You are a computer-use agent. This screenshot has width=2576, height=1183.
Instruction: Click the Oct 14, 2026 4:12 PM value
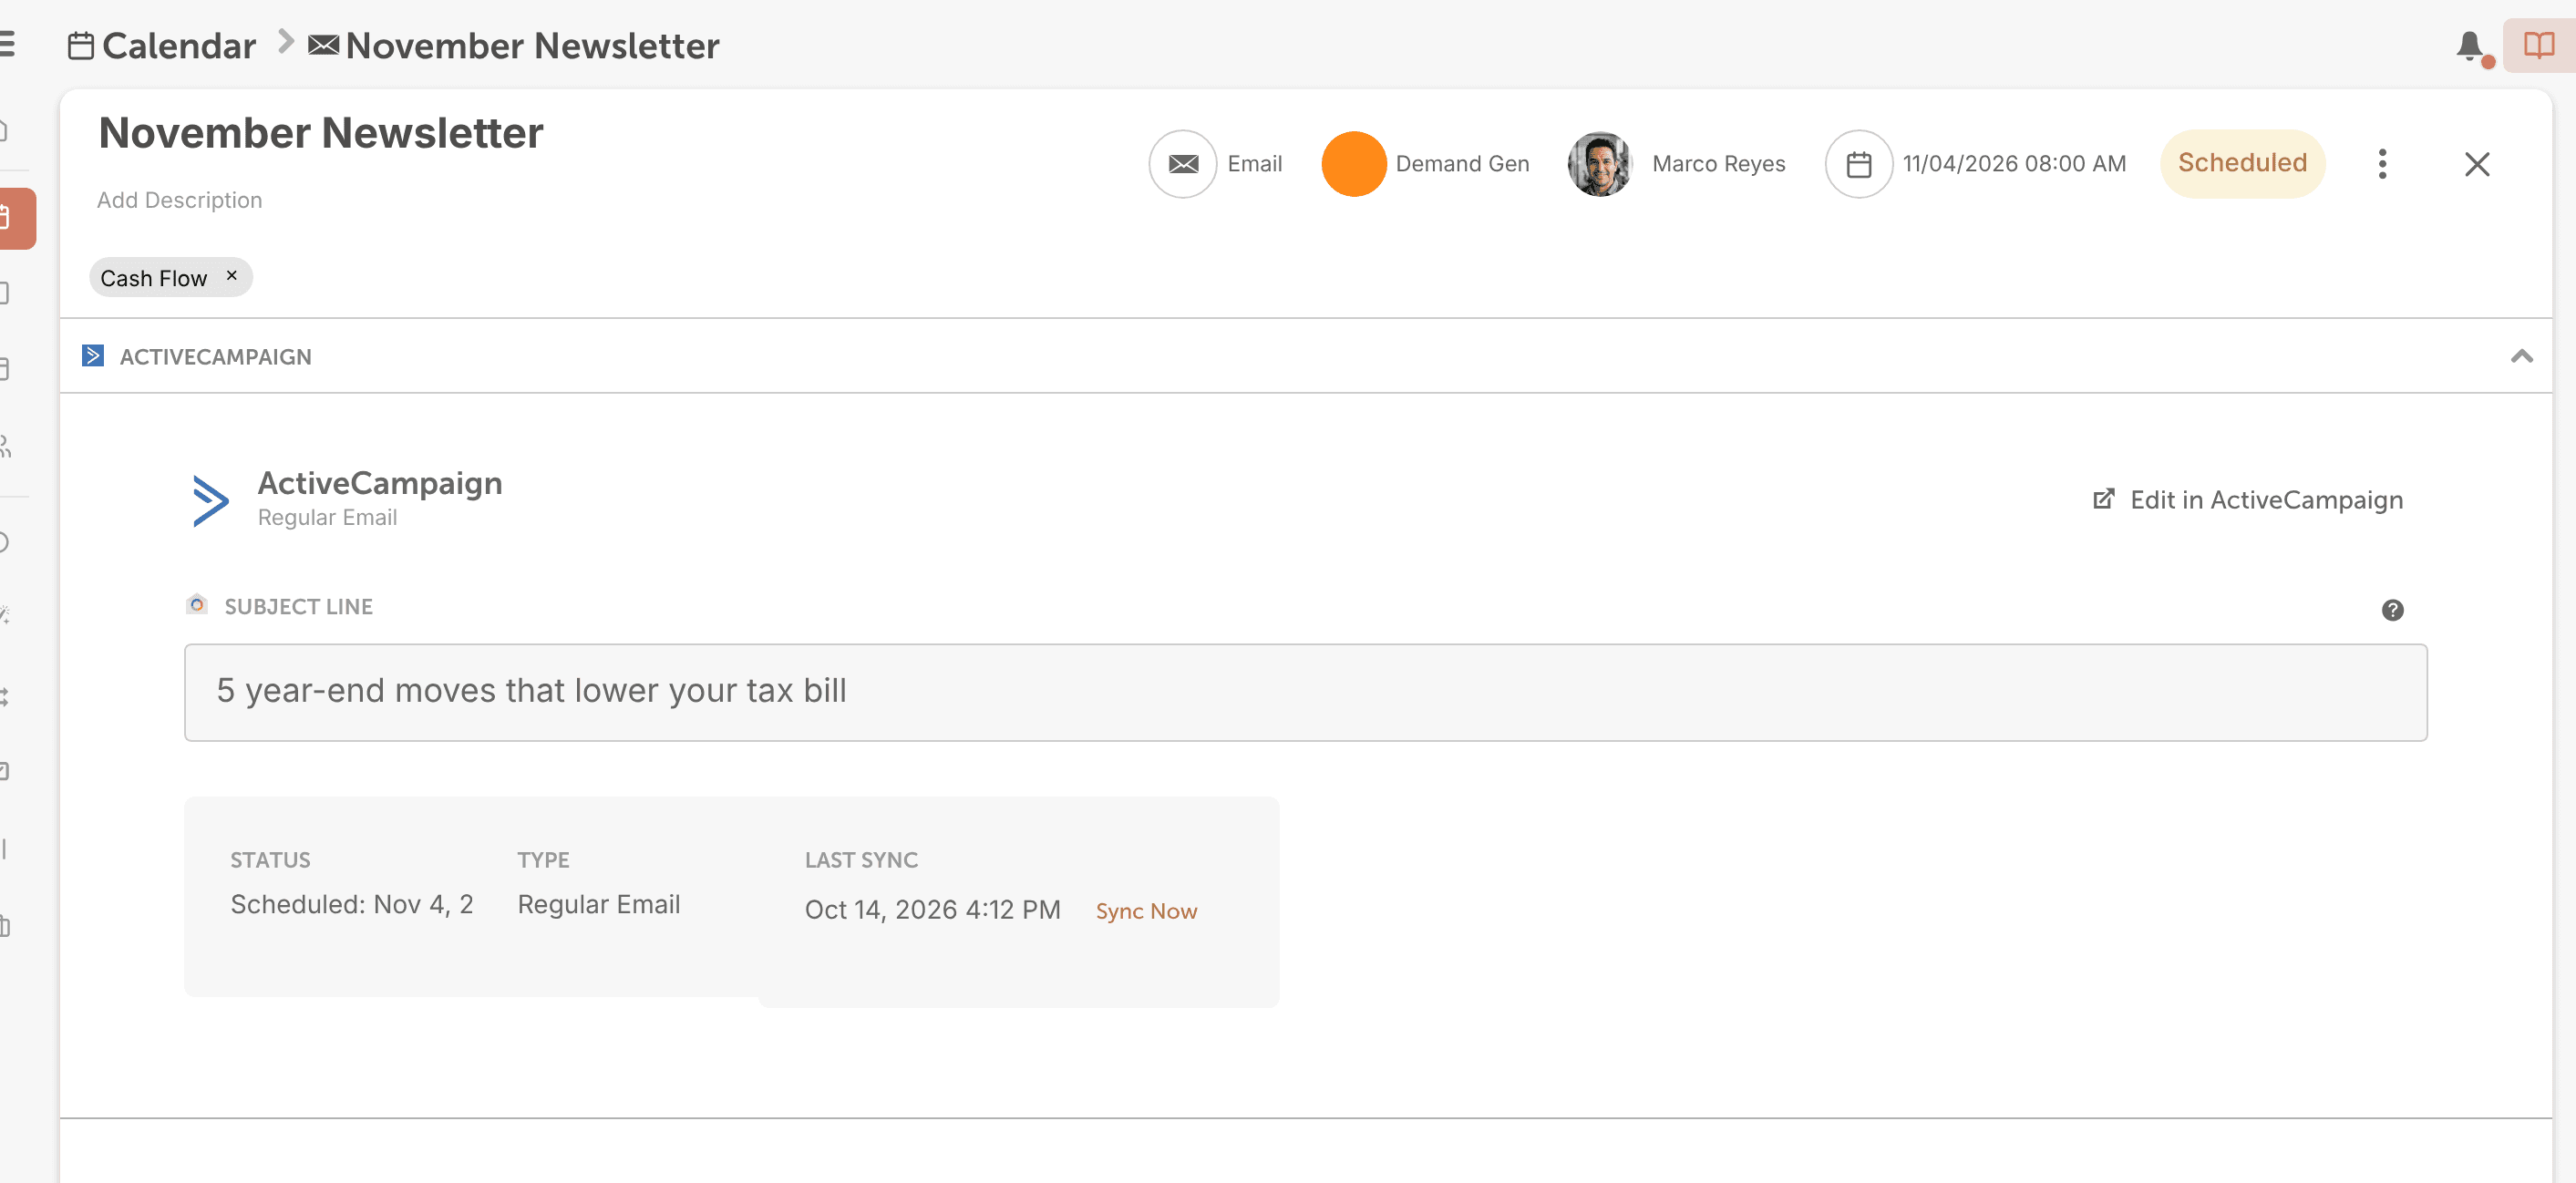(x=932, y=910)
